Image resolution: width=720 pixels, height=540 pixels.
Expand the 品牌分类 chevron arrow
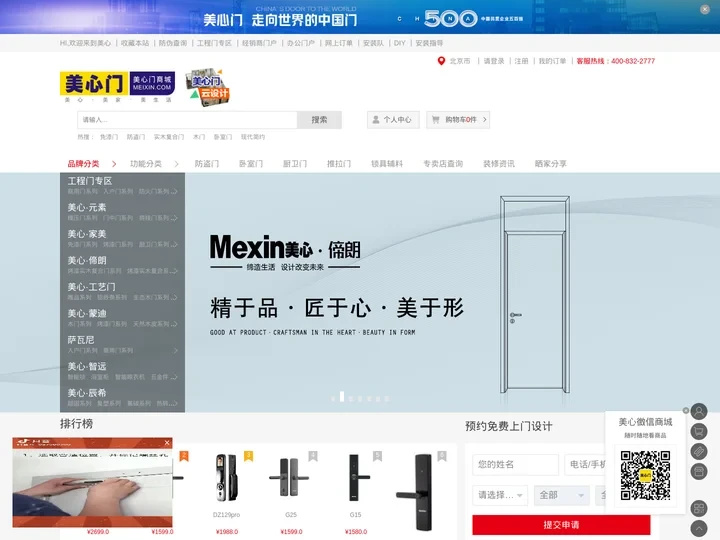tap(114, 164)
